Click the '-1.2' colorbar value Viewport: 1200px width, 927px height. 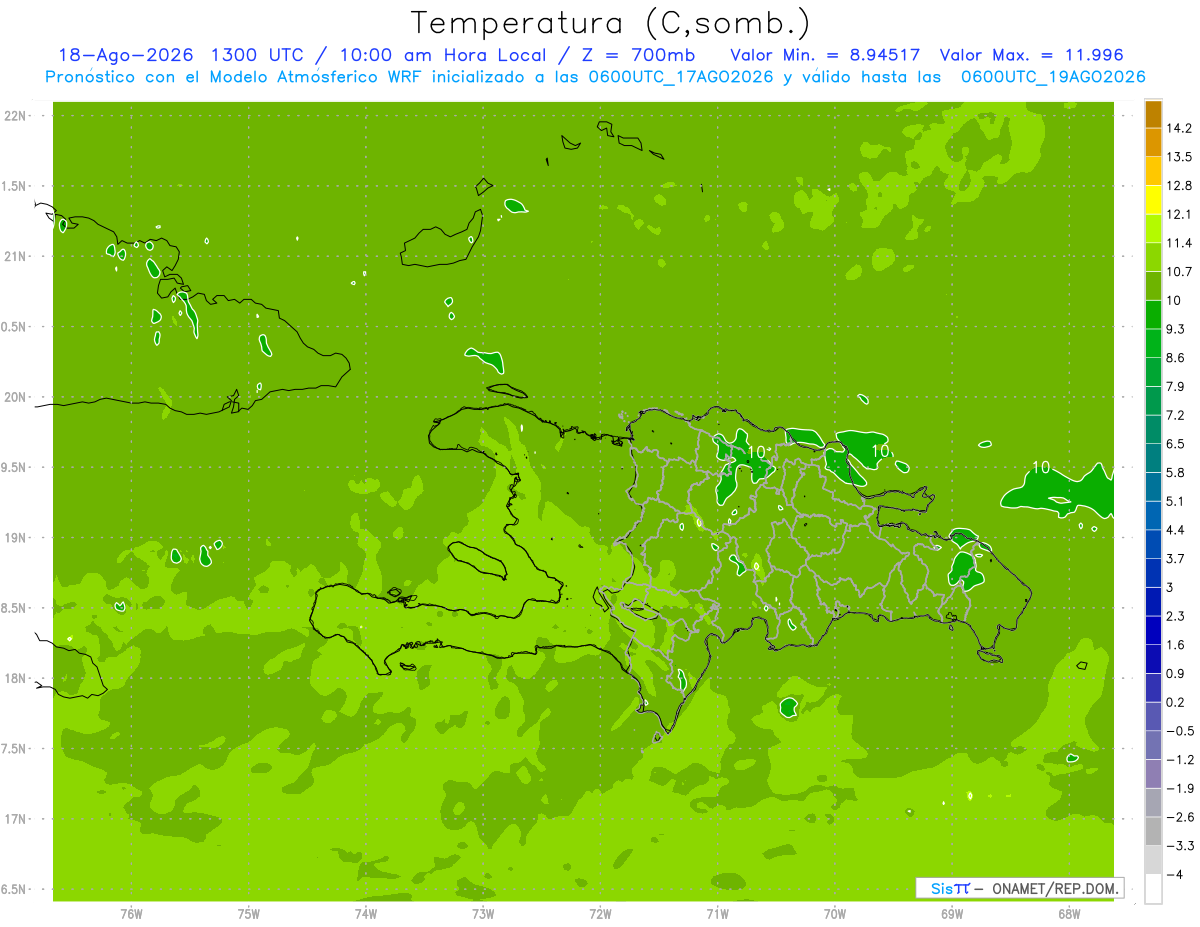point(1179,760)
